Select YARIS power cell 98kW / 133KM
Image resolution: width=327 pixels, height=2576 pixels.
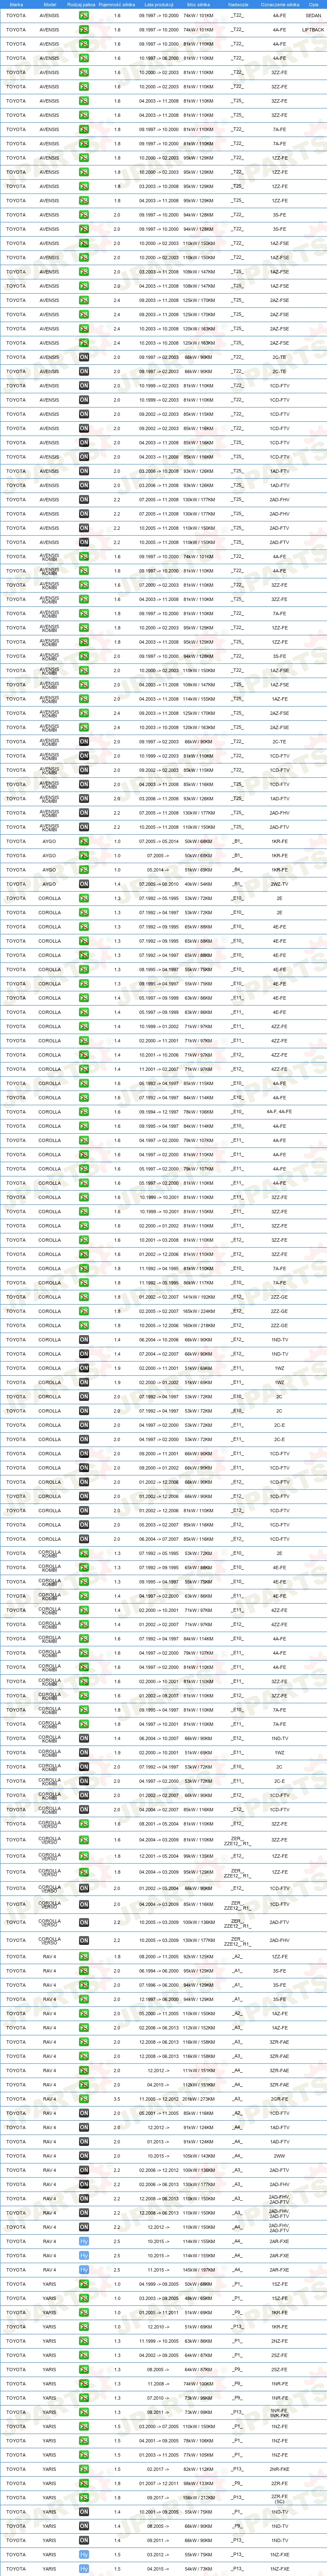point(198,2483)
